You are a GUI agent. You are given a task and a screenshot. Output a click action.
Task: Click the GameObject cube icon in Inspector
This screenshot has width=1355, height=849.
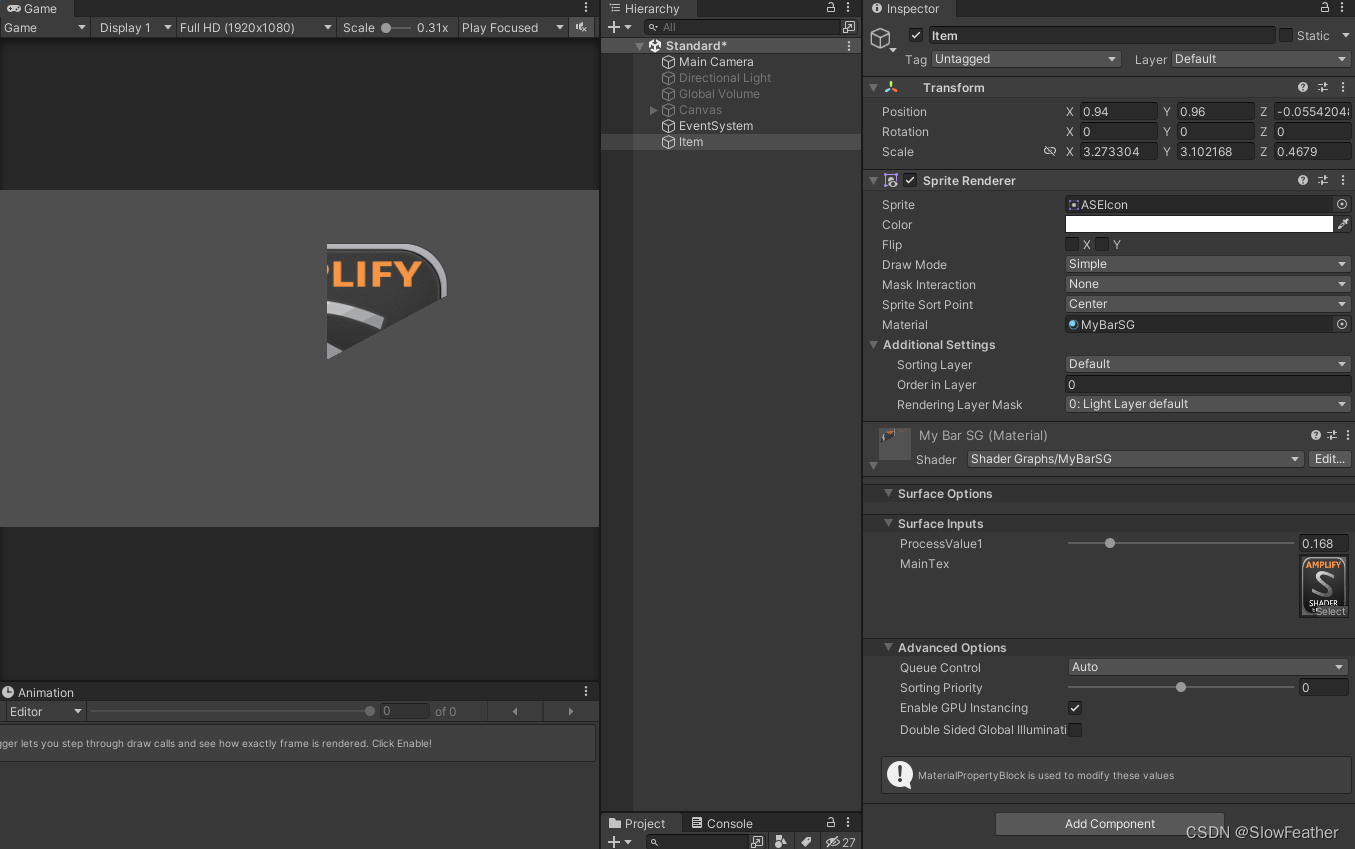880,39
